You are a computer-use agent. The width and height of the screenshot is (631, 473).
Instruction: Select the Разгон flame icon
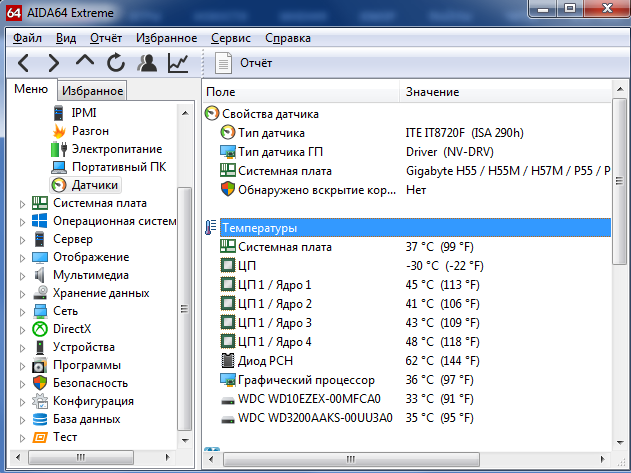[59, 131]
